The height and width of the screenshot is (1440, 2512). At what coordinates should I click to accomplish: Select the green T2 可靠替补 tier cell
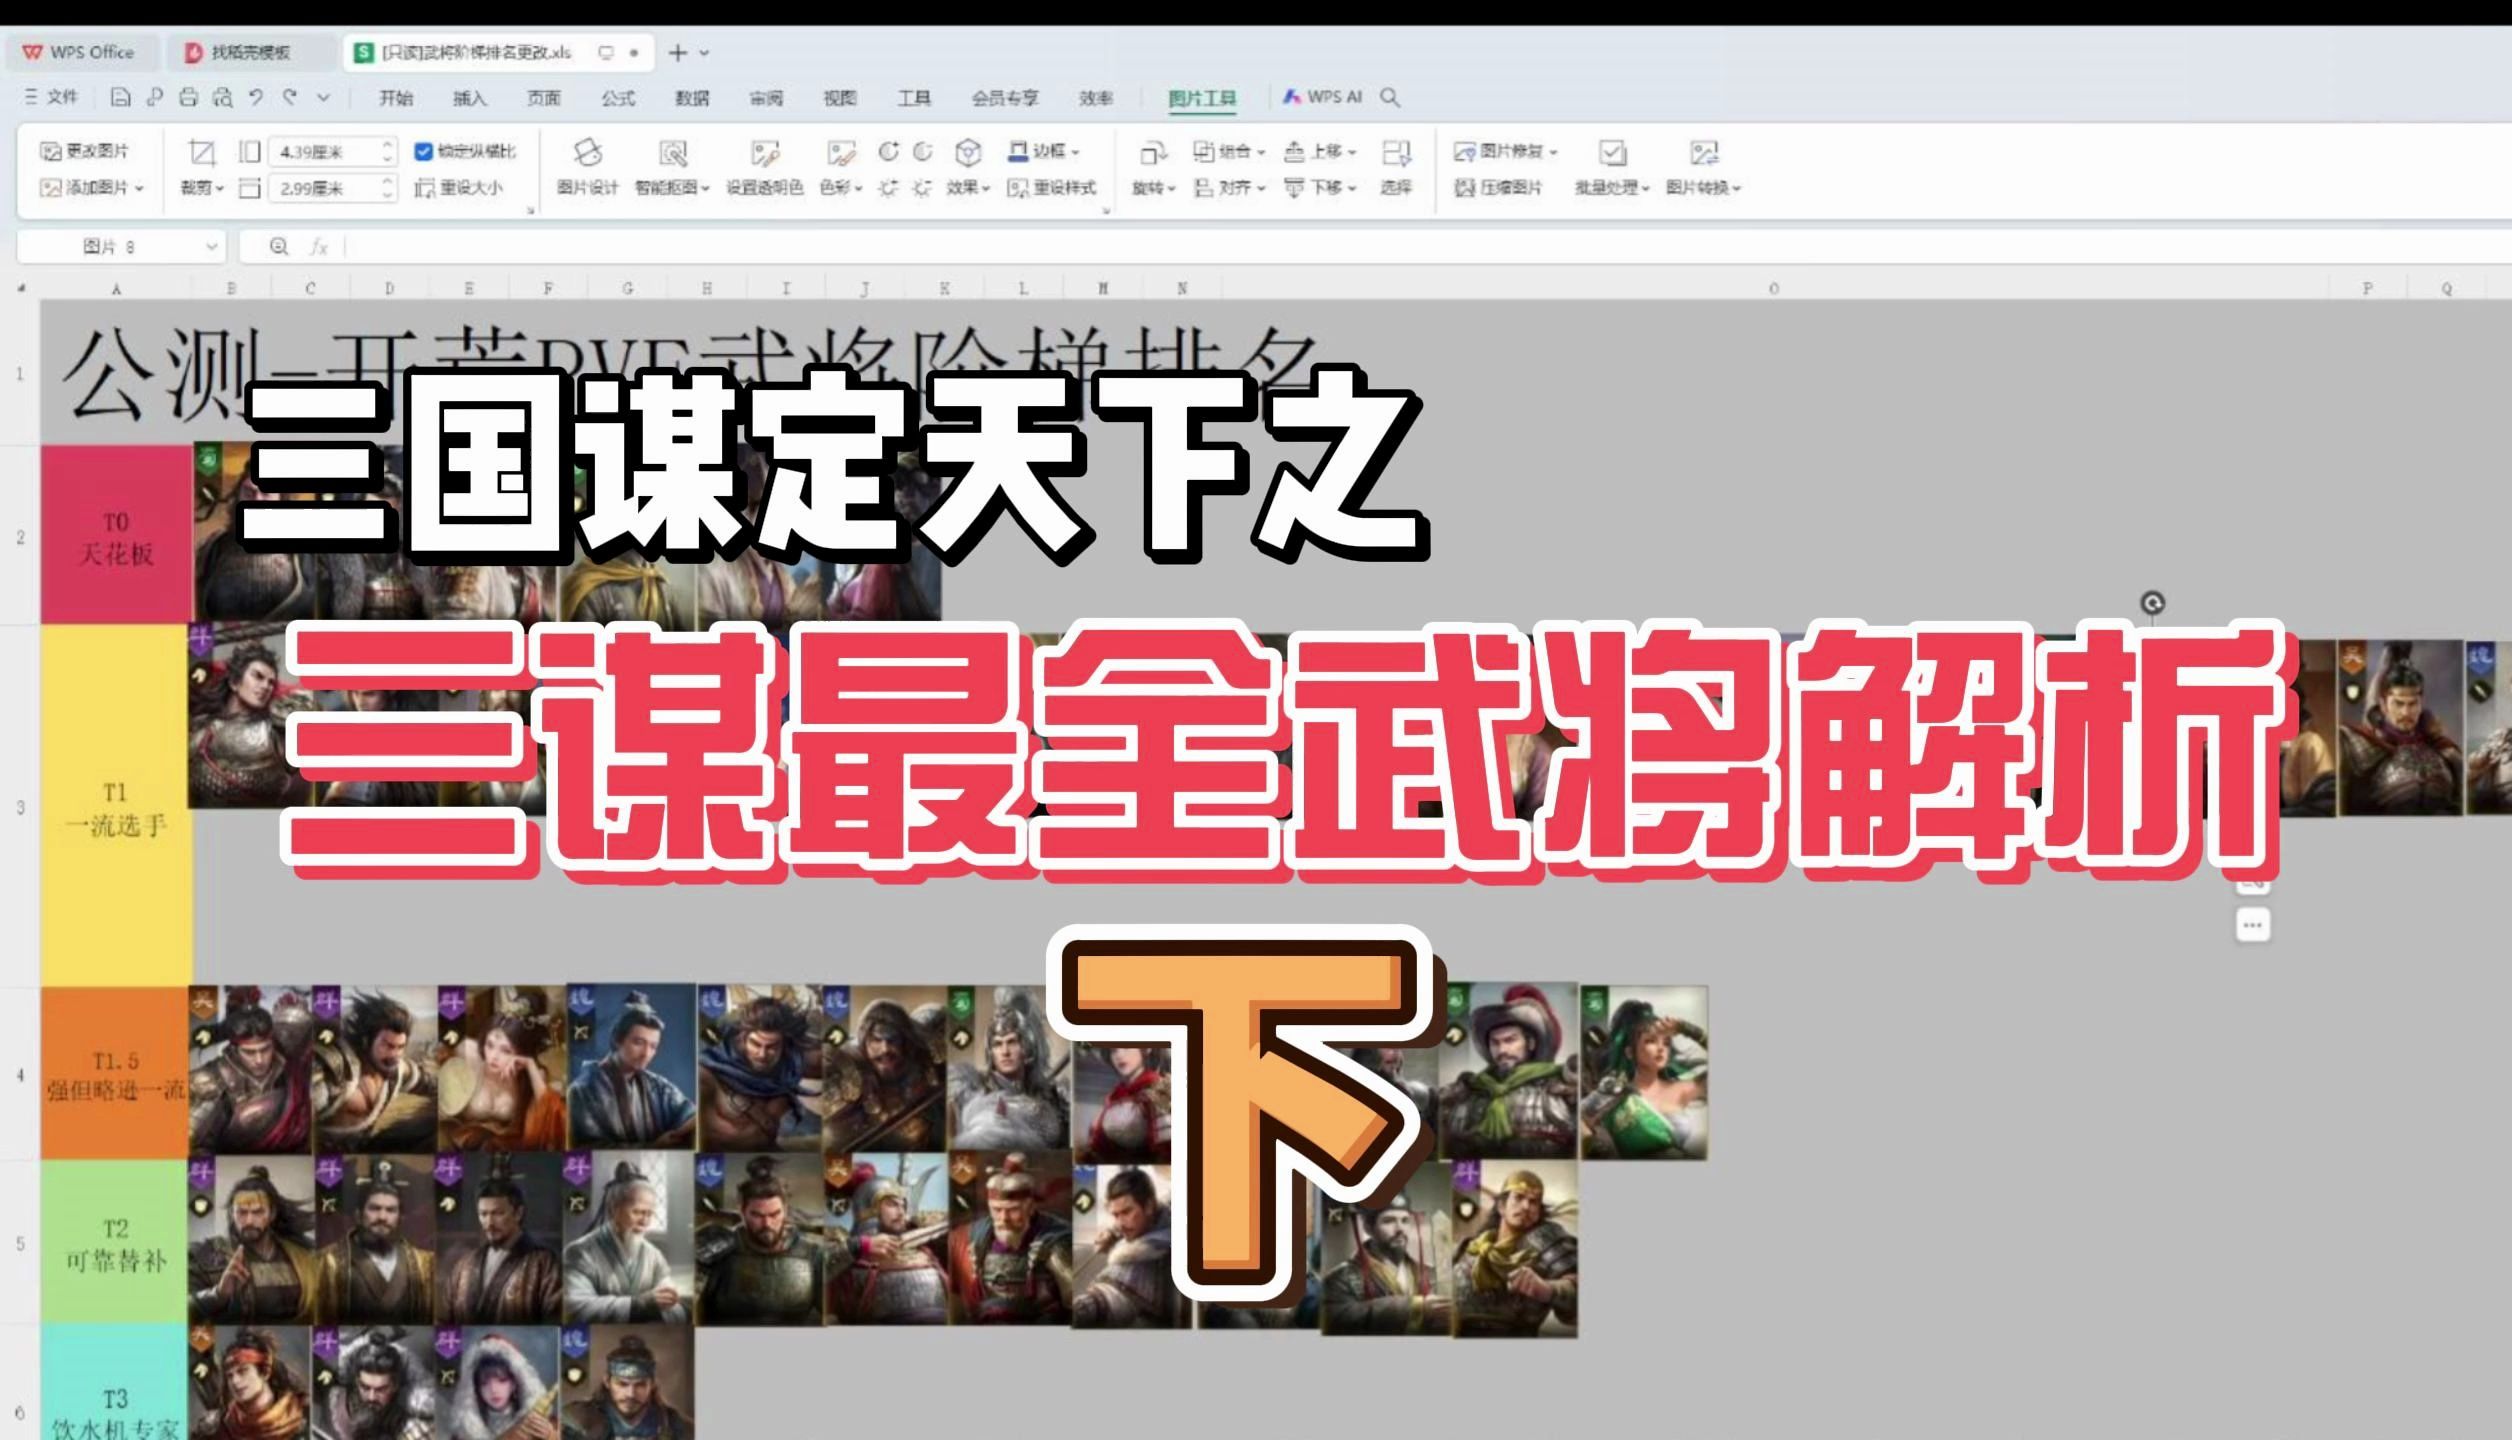point(116,1243)
